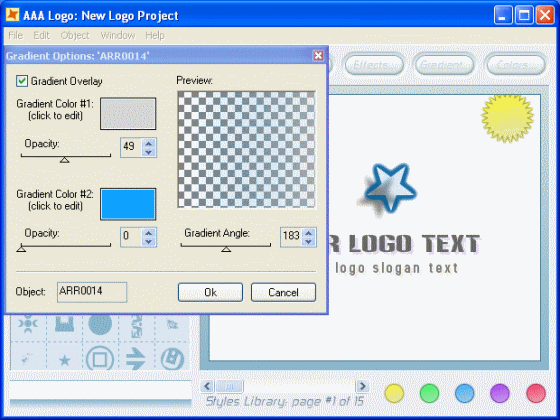Uncheck the Gradient Overlay checkbox

(22, 81)
